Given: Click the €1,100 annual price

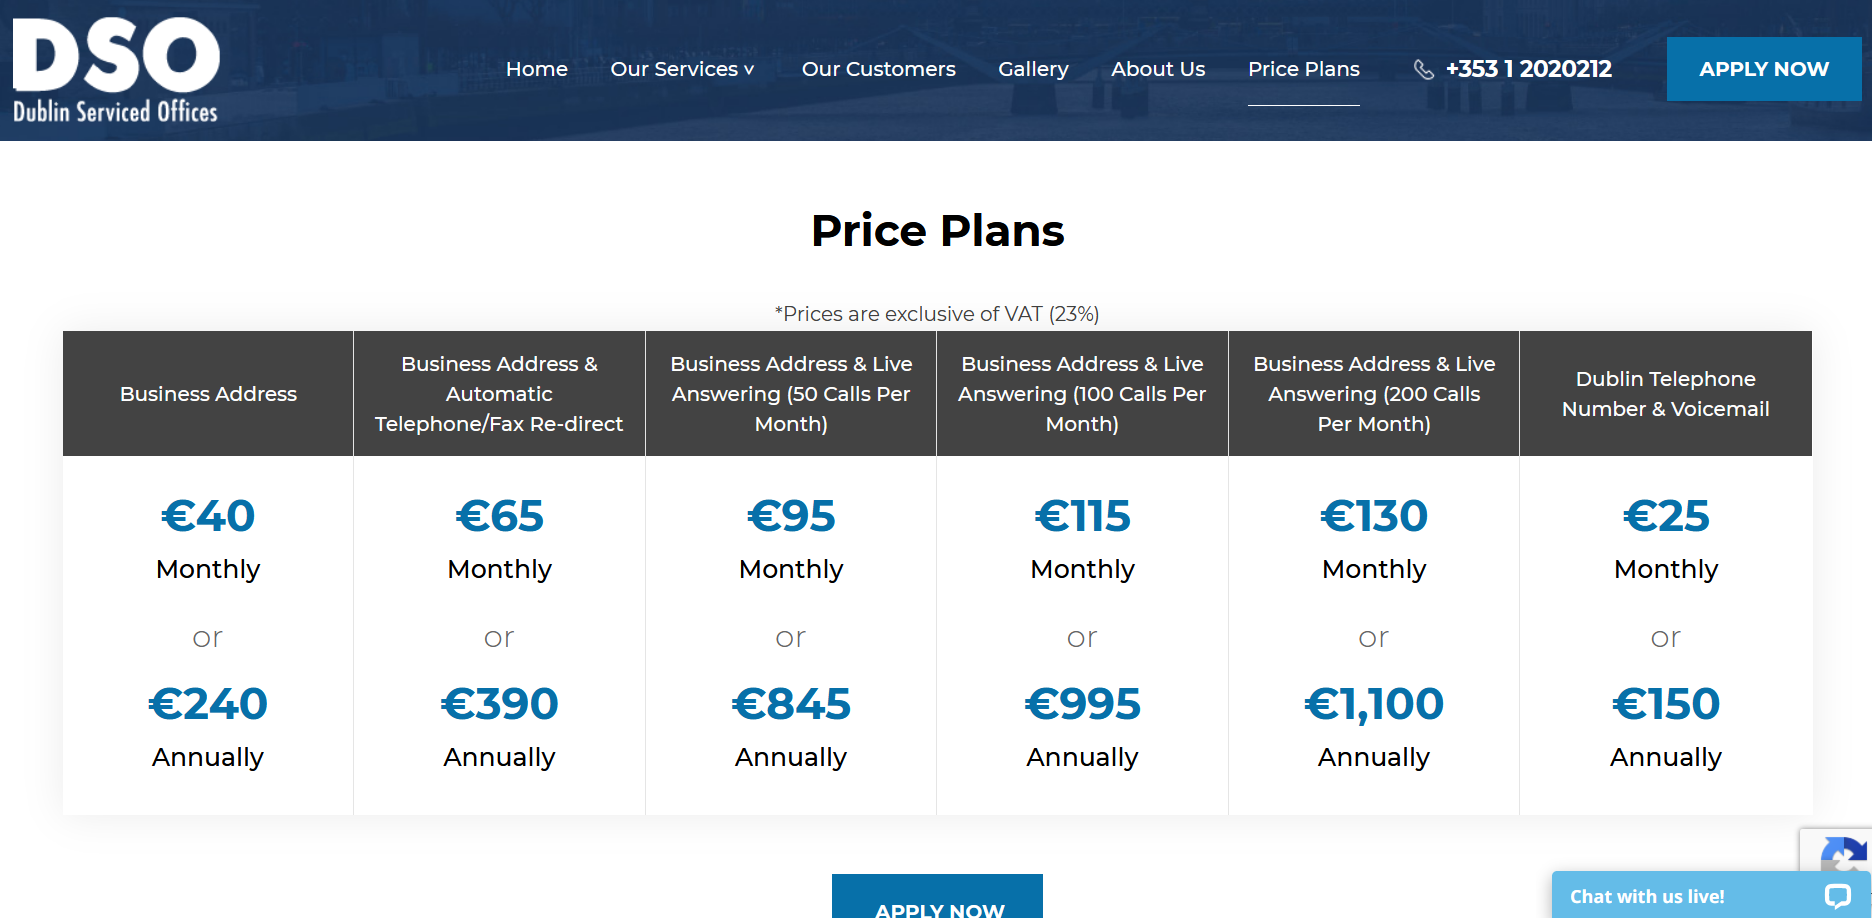Looking at the screenshot, I should [x=1373, y=704].
